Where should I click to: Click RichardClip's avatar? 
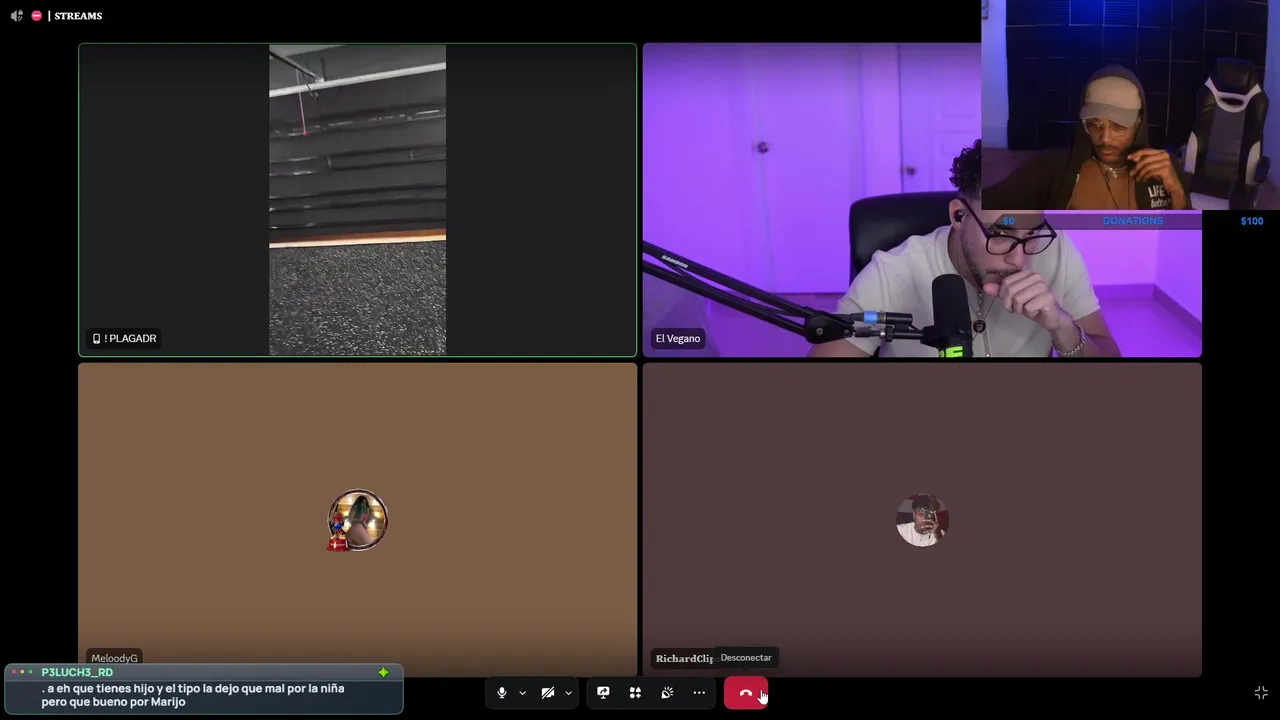click(922, 520)
